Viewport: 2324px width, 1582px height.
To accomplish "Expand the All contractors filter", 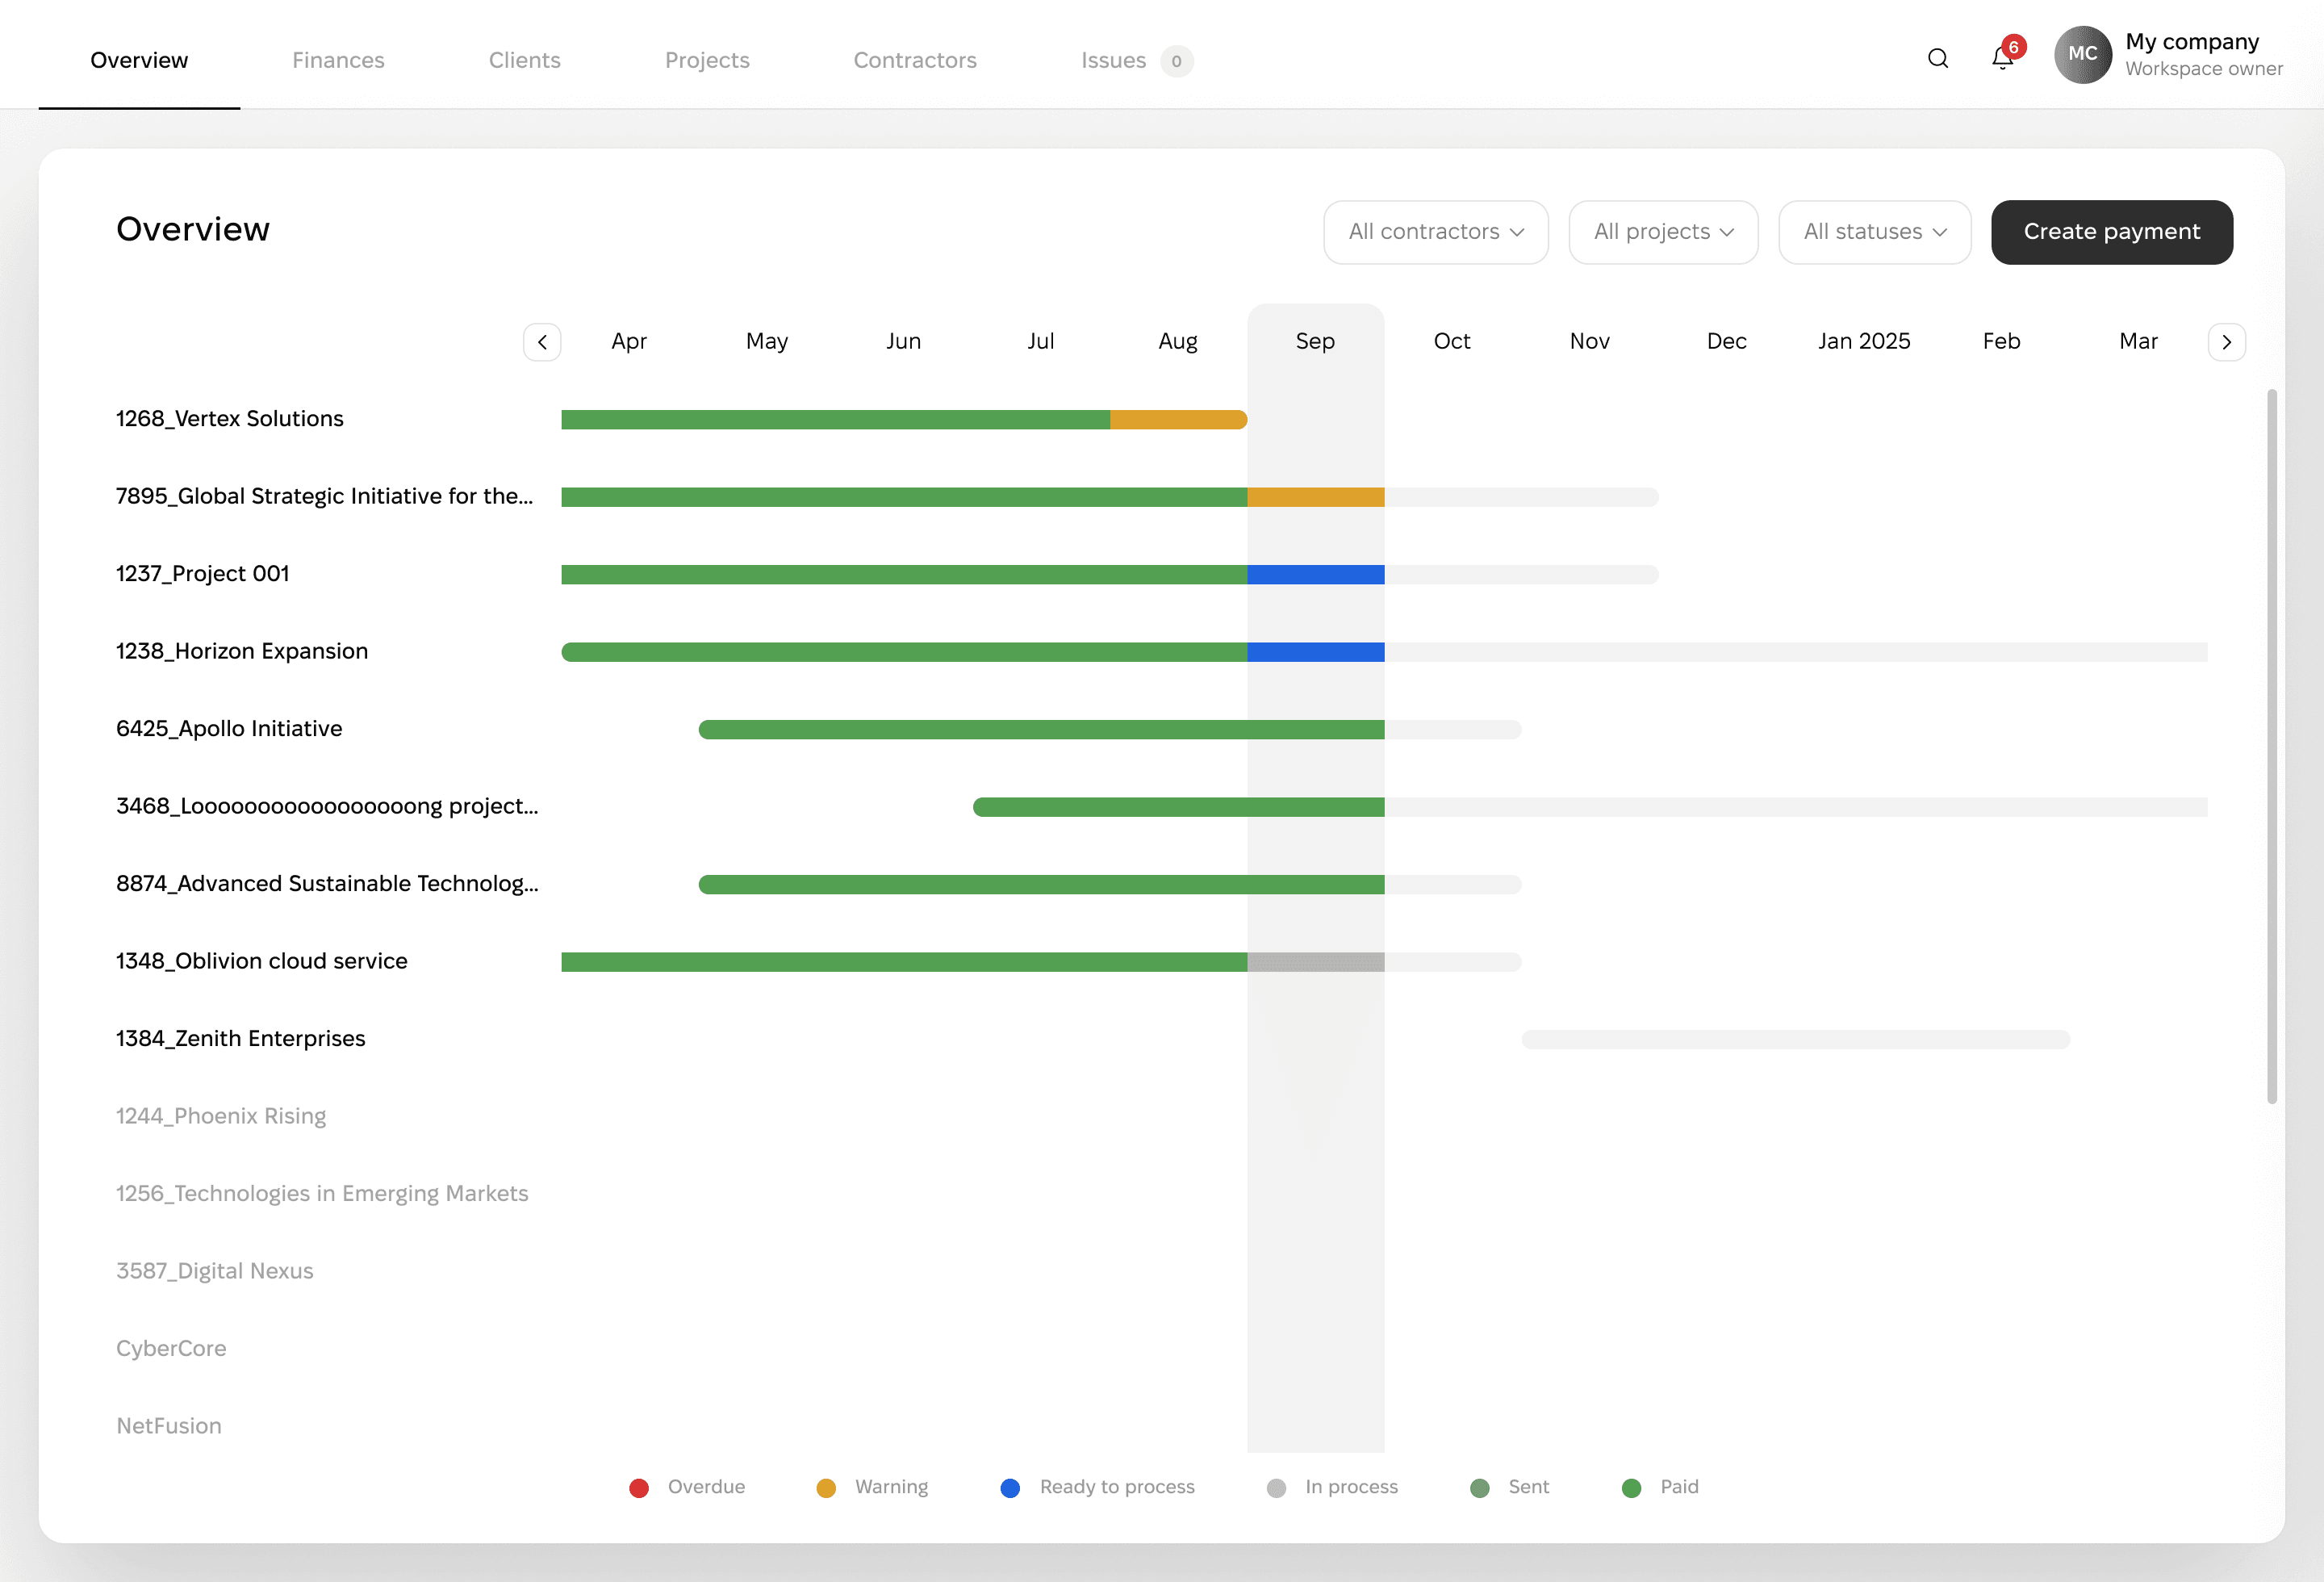I will 1435,232.
